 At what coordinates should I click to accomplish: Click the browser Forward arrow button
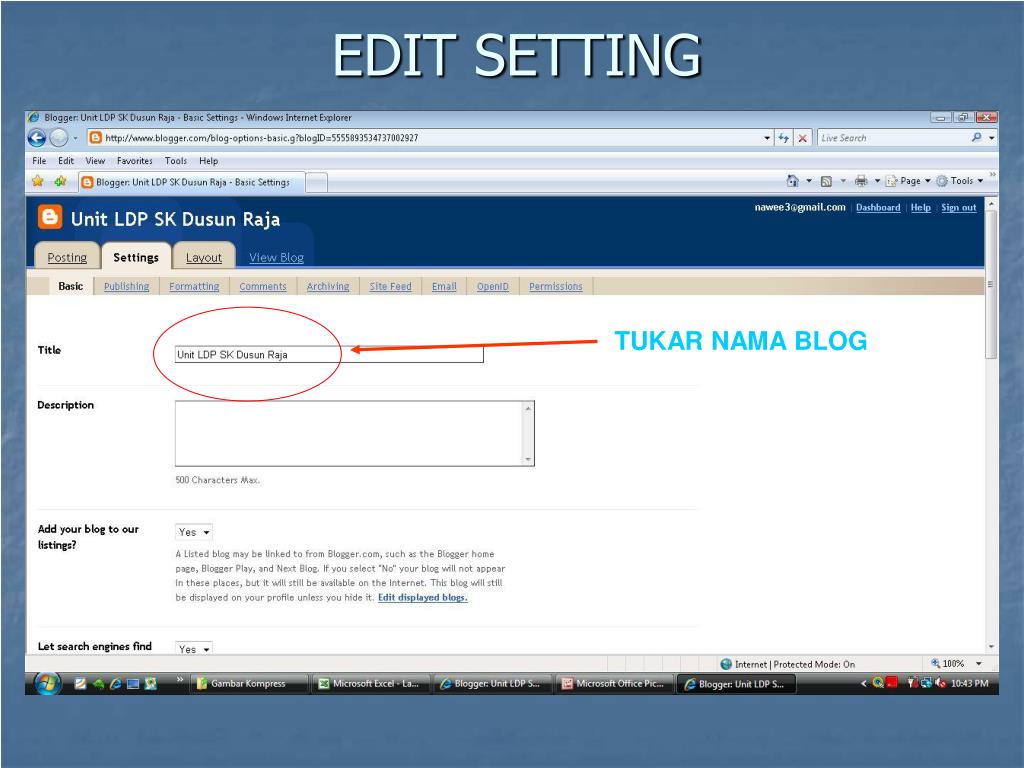(x=59, y=138)
